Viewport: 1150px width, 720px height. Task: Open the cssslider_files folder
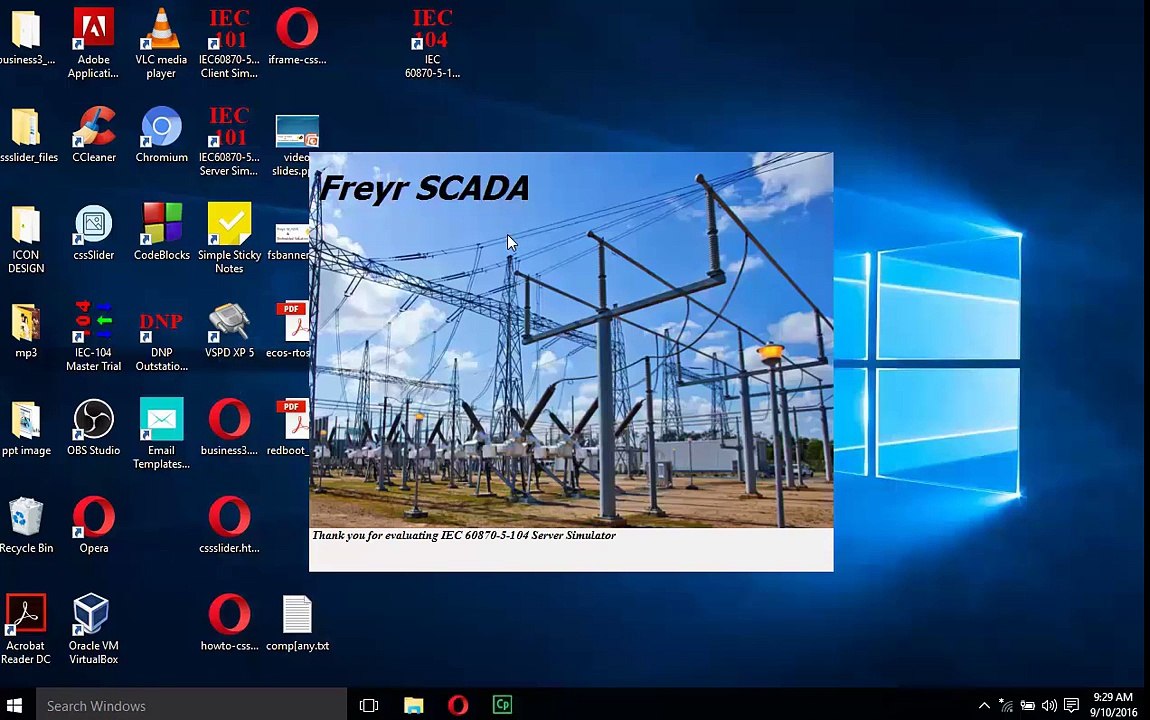tap(28, 134)
